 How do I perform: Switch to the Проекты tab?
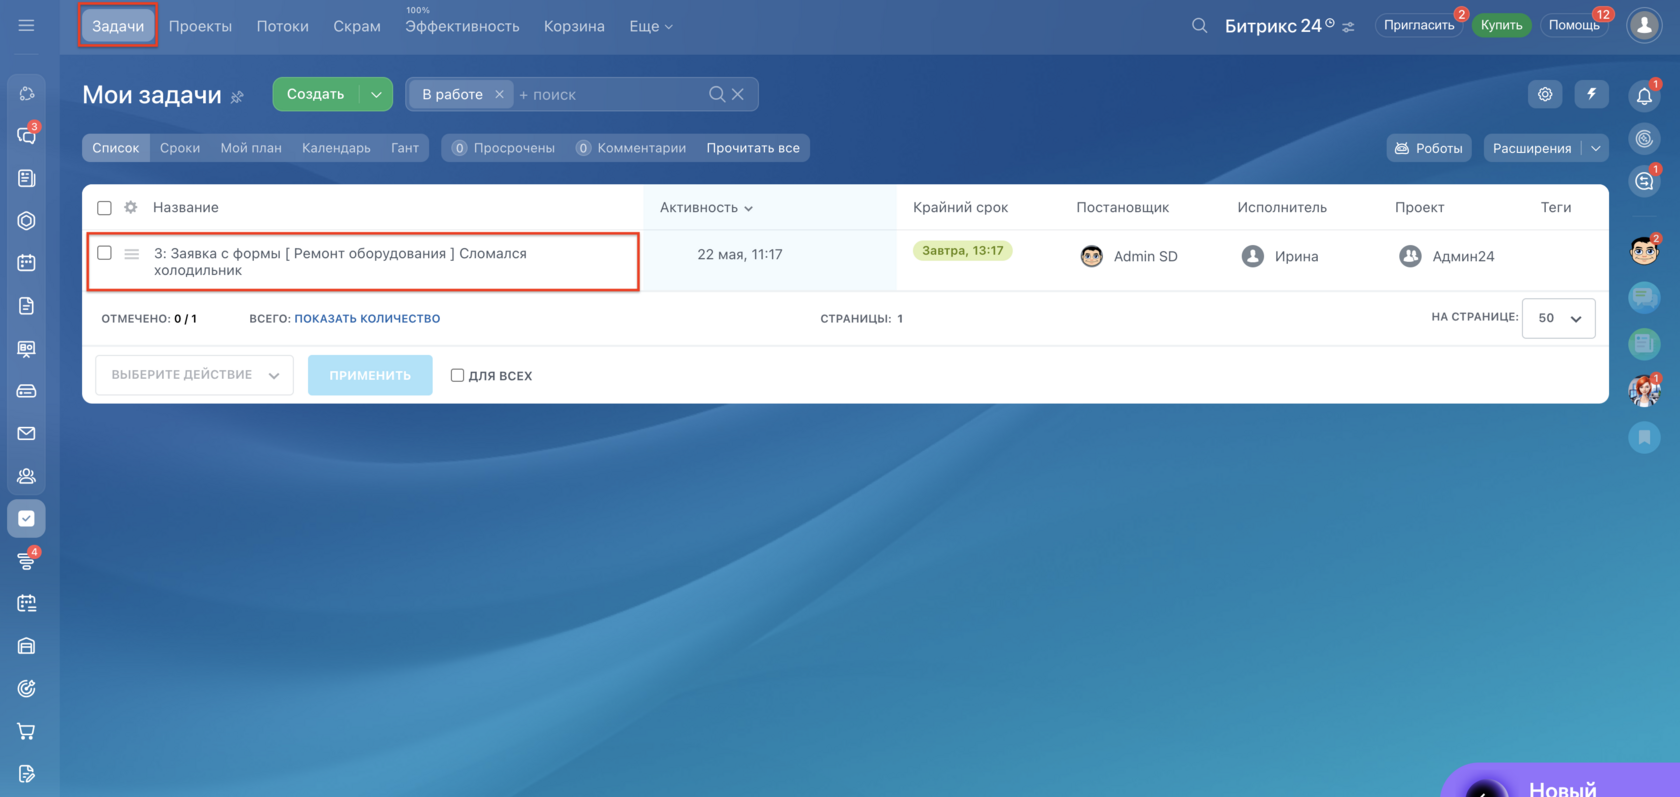point(200,26)
